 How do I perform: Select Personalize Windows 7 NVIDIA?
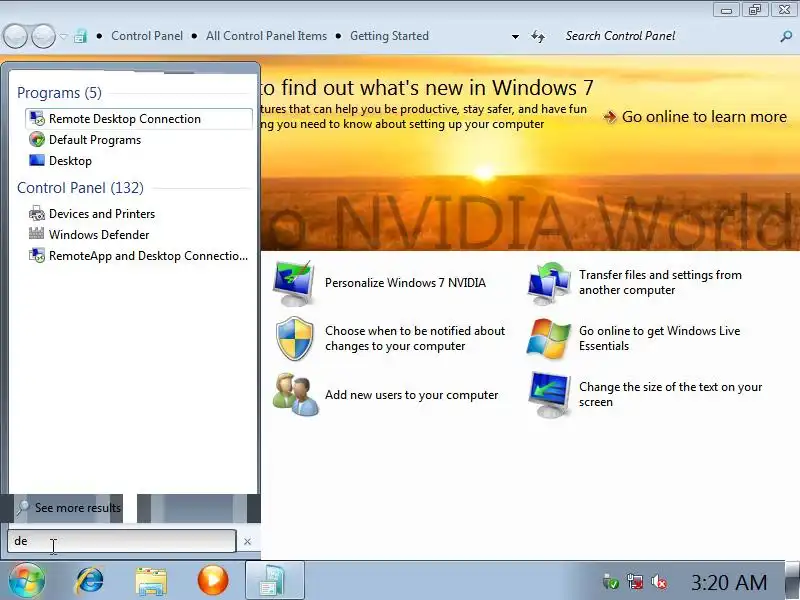(405, 283)
